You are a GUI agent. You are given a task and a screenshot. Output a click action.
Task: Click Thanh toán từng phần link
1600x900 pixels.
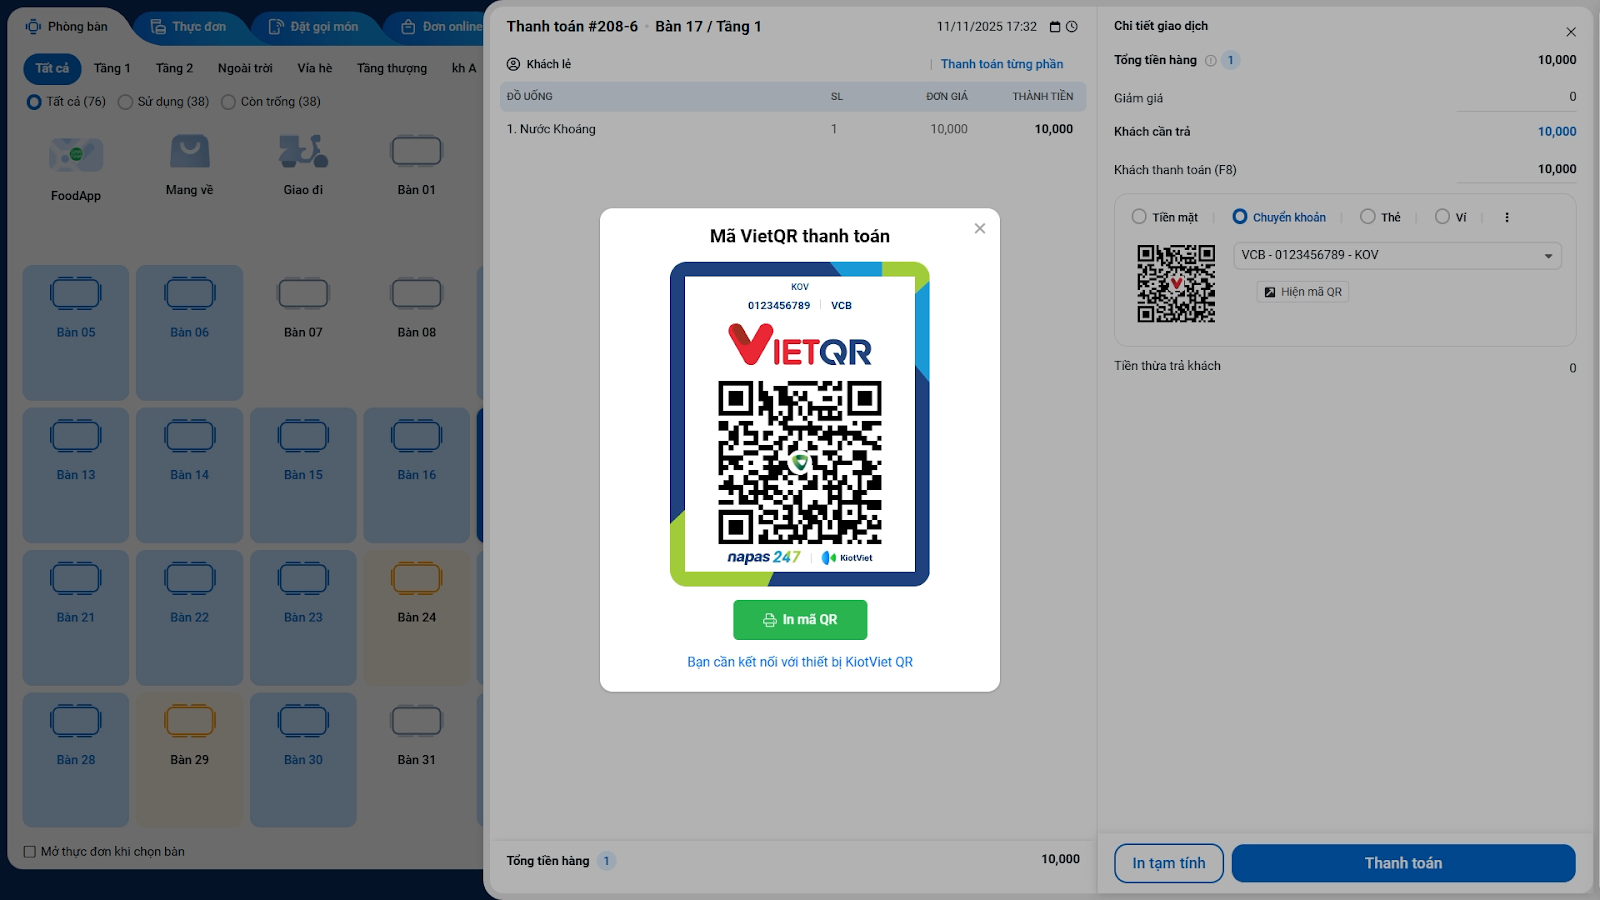(1002, 64)
